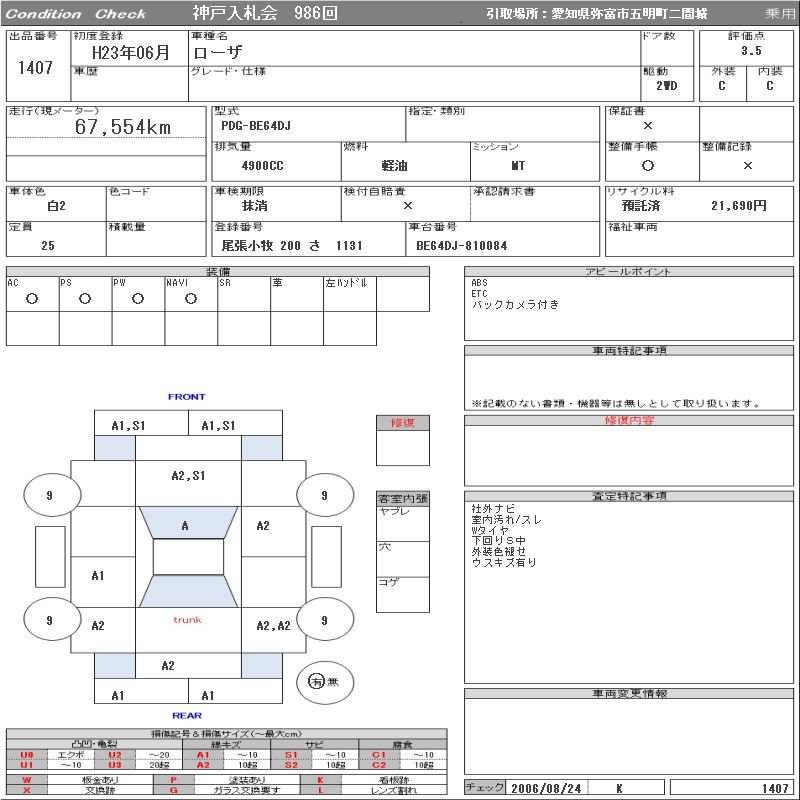Click the 燃料 field showing 軽油

click(394, 166)
